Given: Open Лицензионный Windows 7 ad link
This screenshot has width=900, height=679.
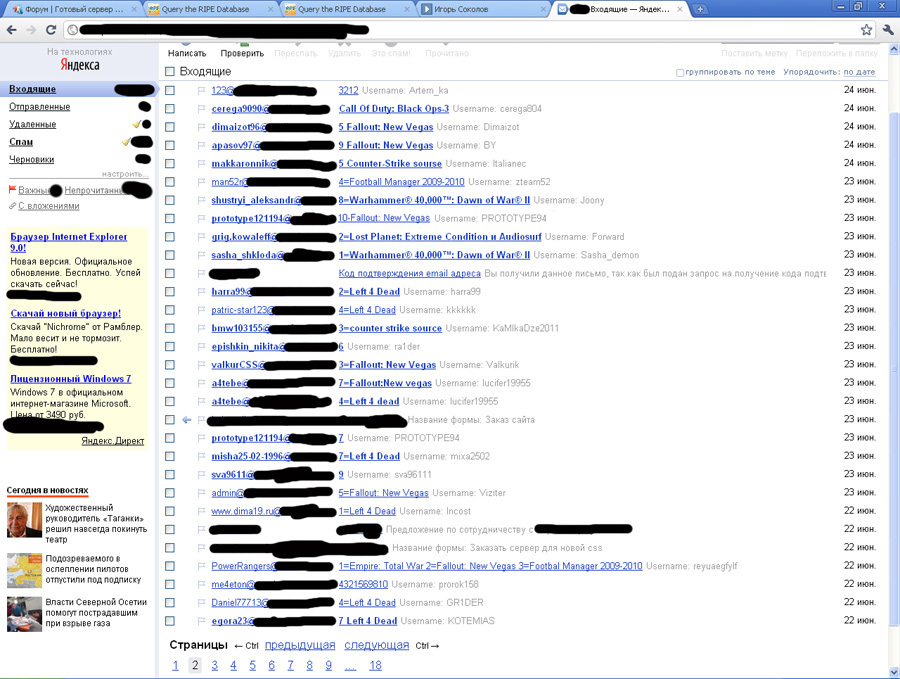Looking at the screenshot, I should coord(71,379).
